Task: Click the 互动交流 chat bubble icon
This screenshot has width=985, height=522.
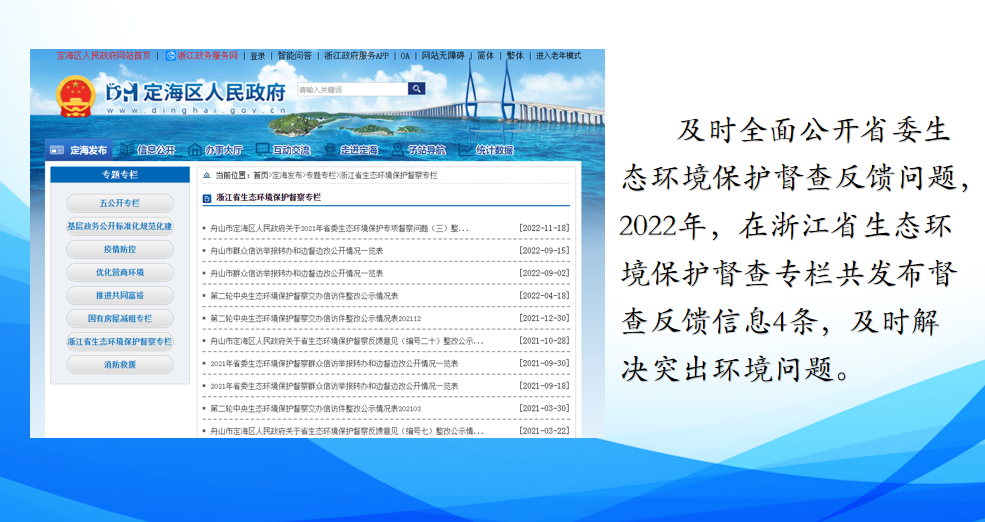Action: click(262, 150)
